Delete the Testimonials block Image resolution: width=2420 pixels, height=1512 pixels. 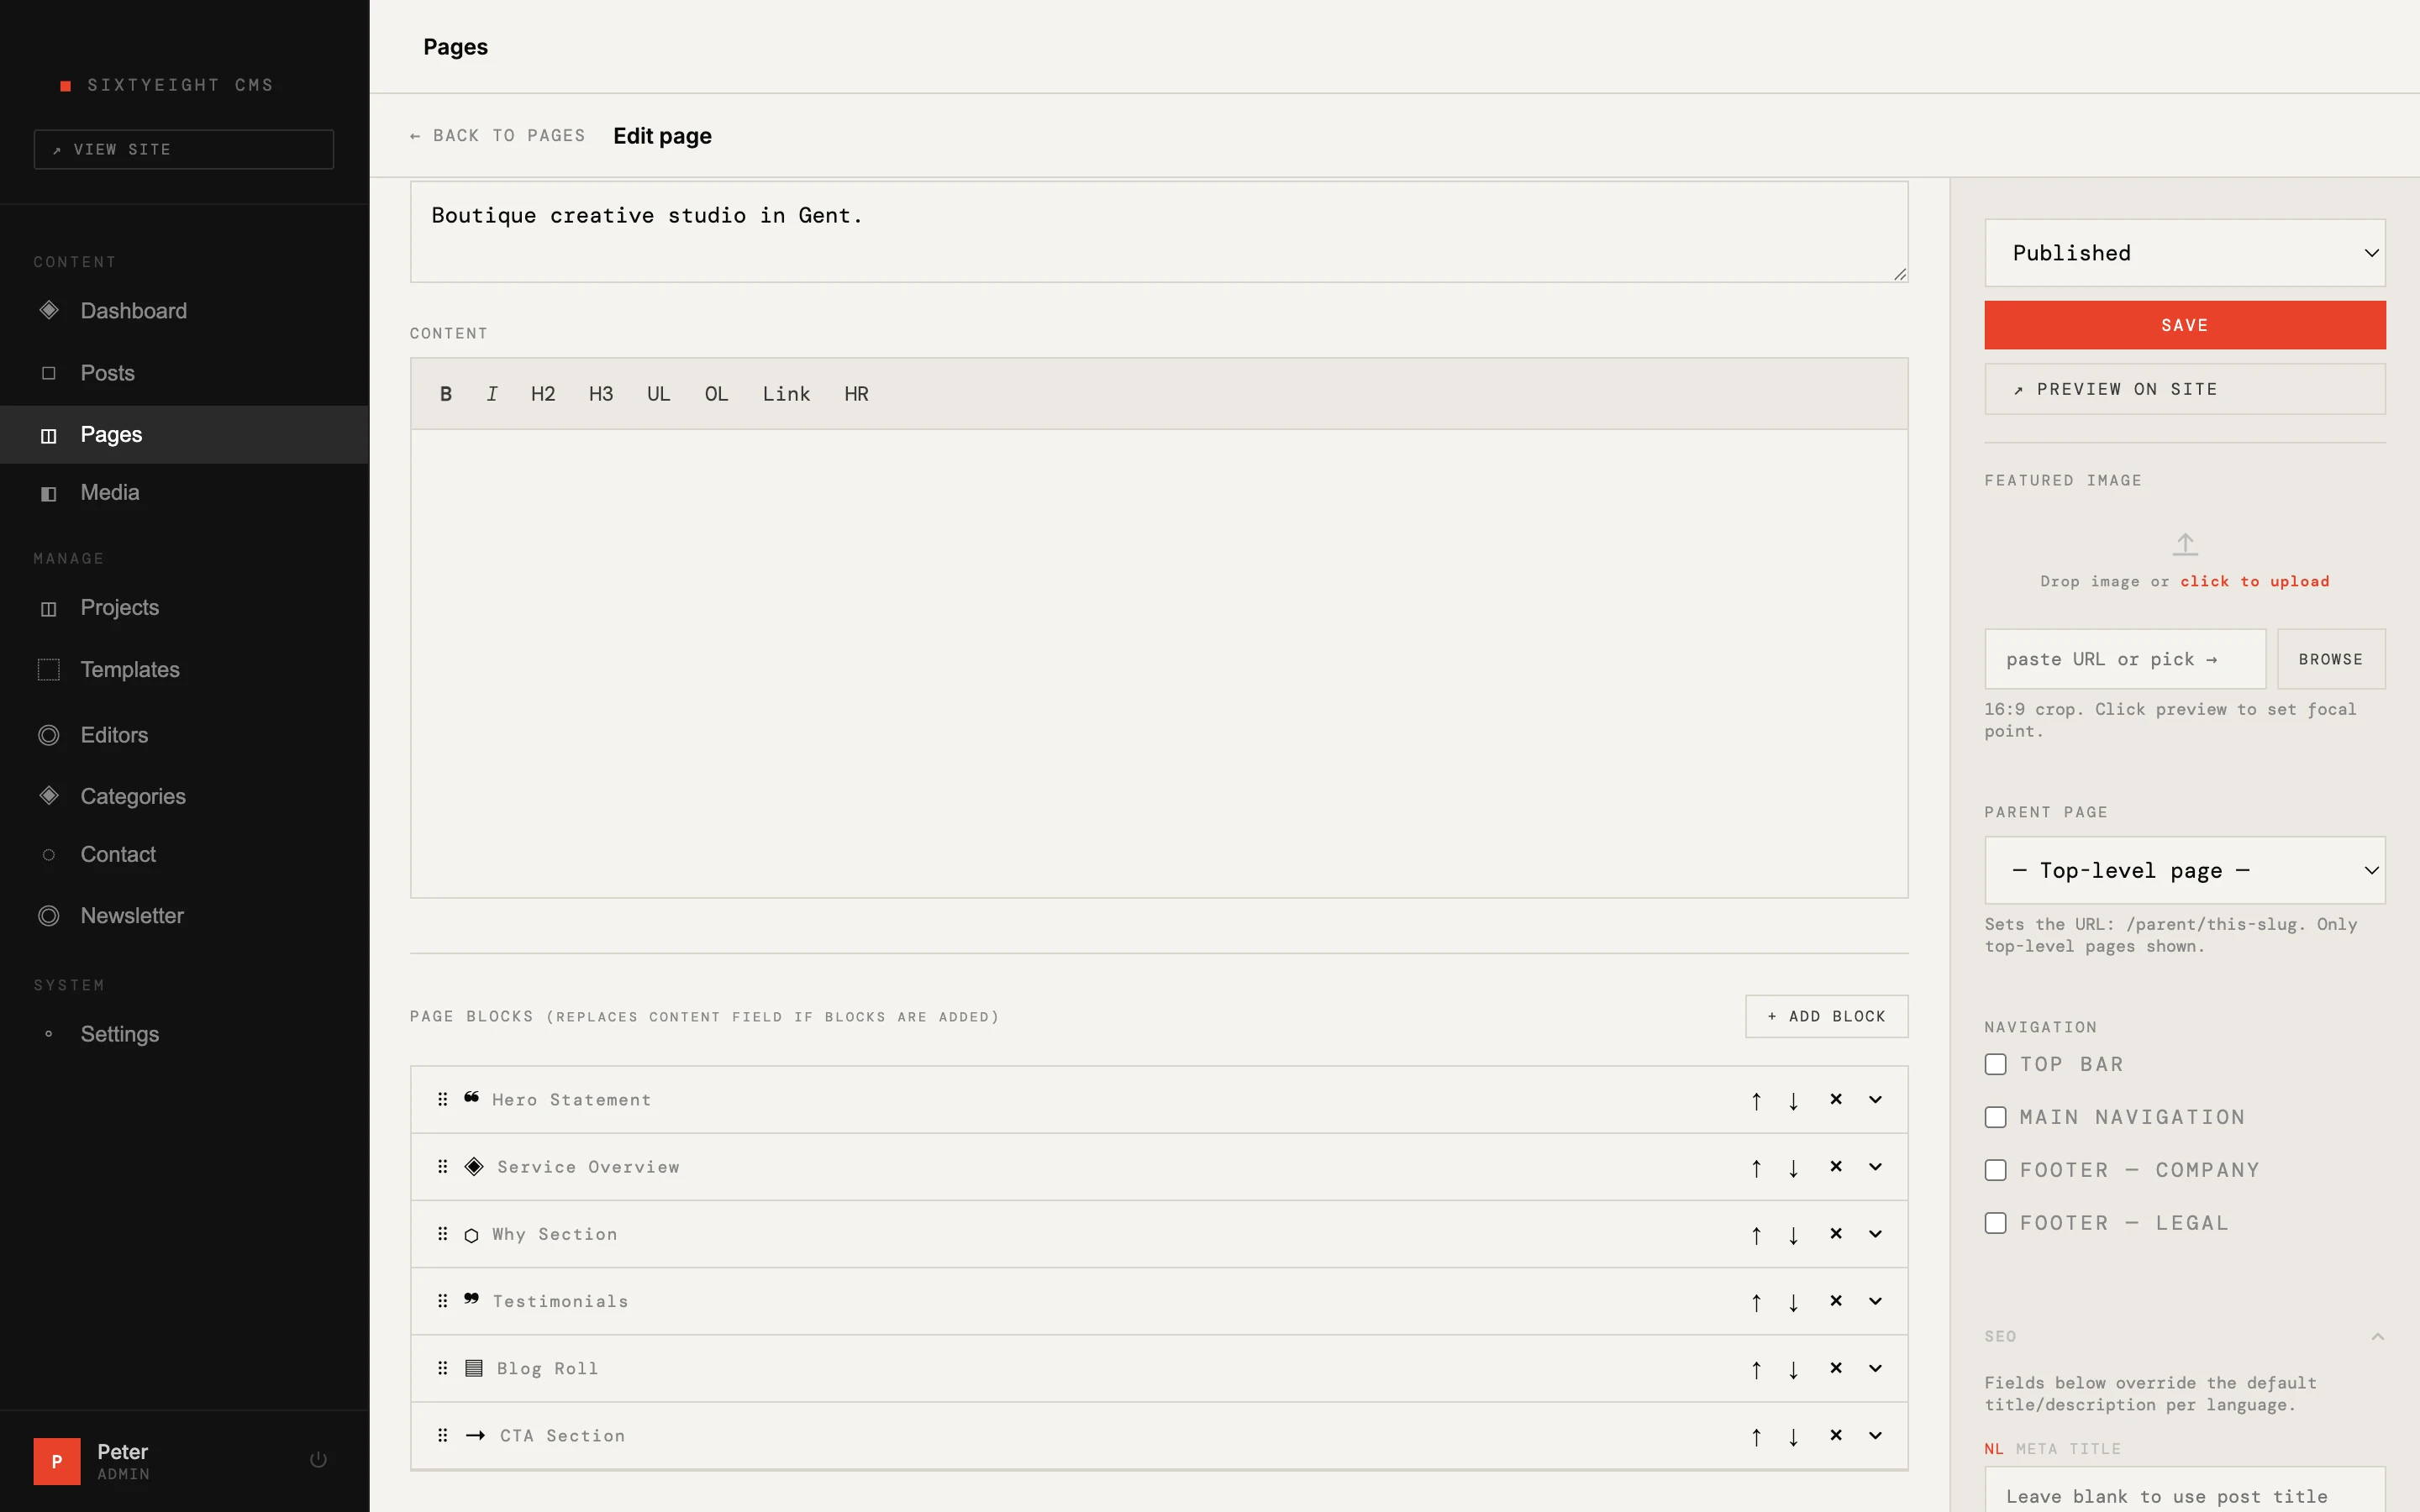click(x=1836, y=1301)
